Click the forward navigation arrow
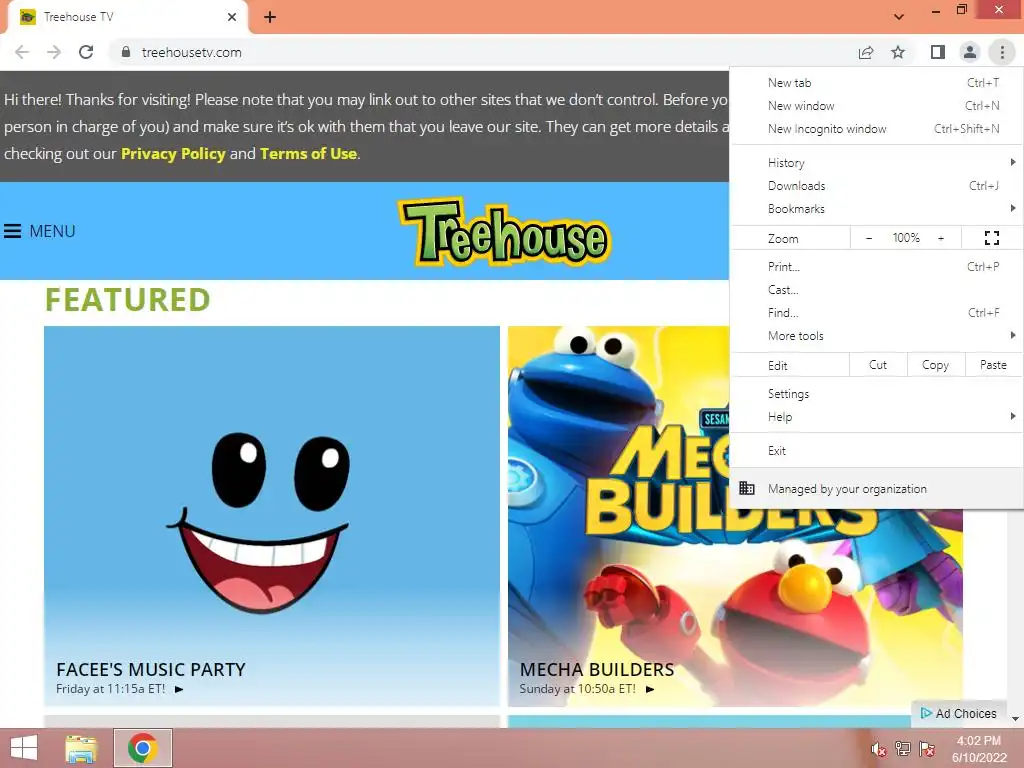The height and width of the screenshot is (768, 1024). (x=54, y=52)
